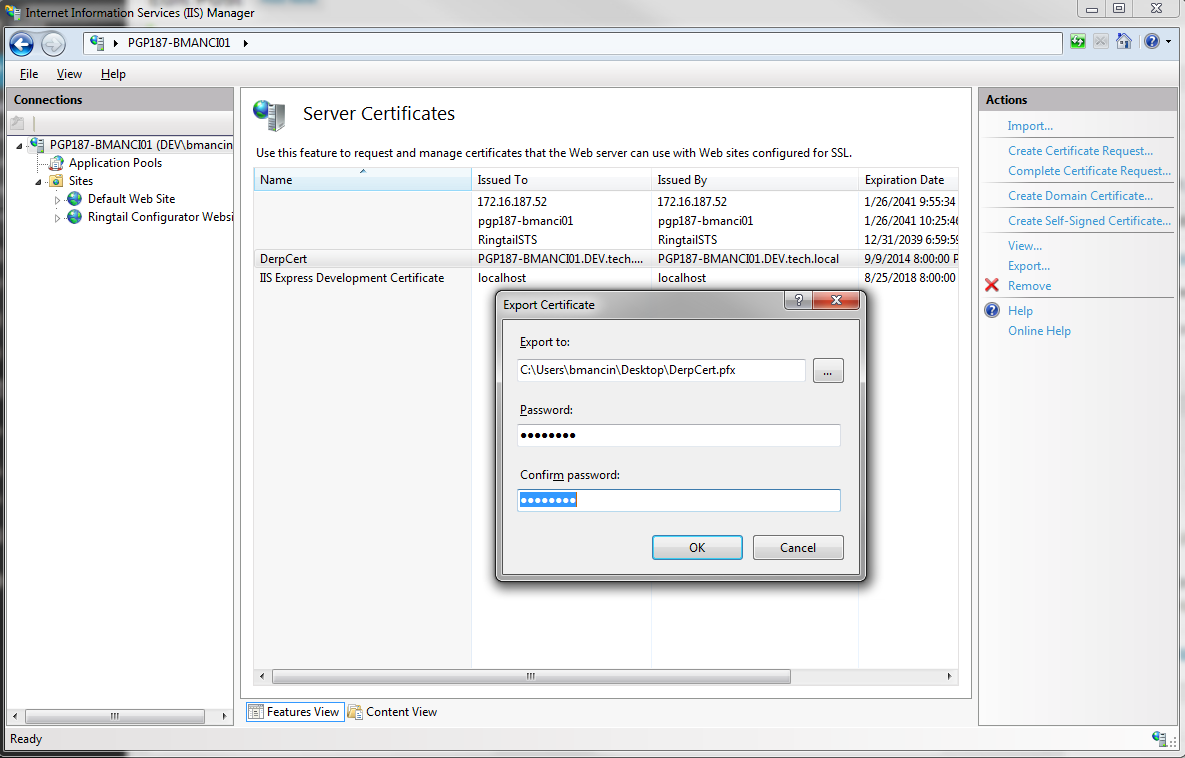Click the Password field
The width and height of the screenshot is (1185, 758).
679,435
